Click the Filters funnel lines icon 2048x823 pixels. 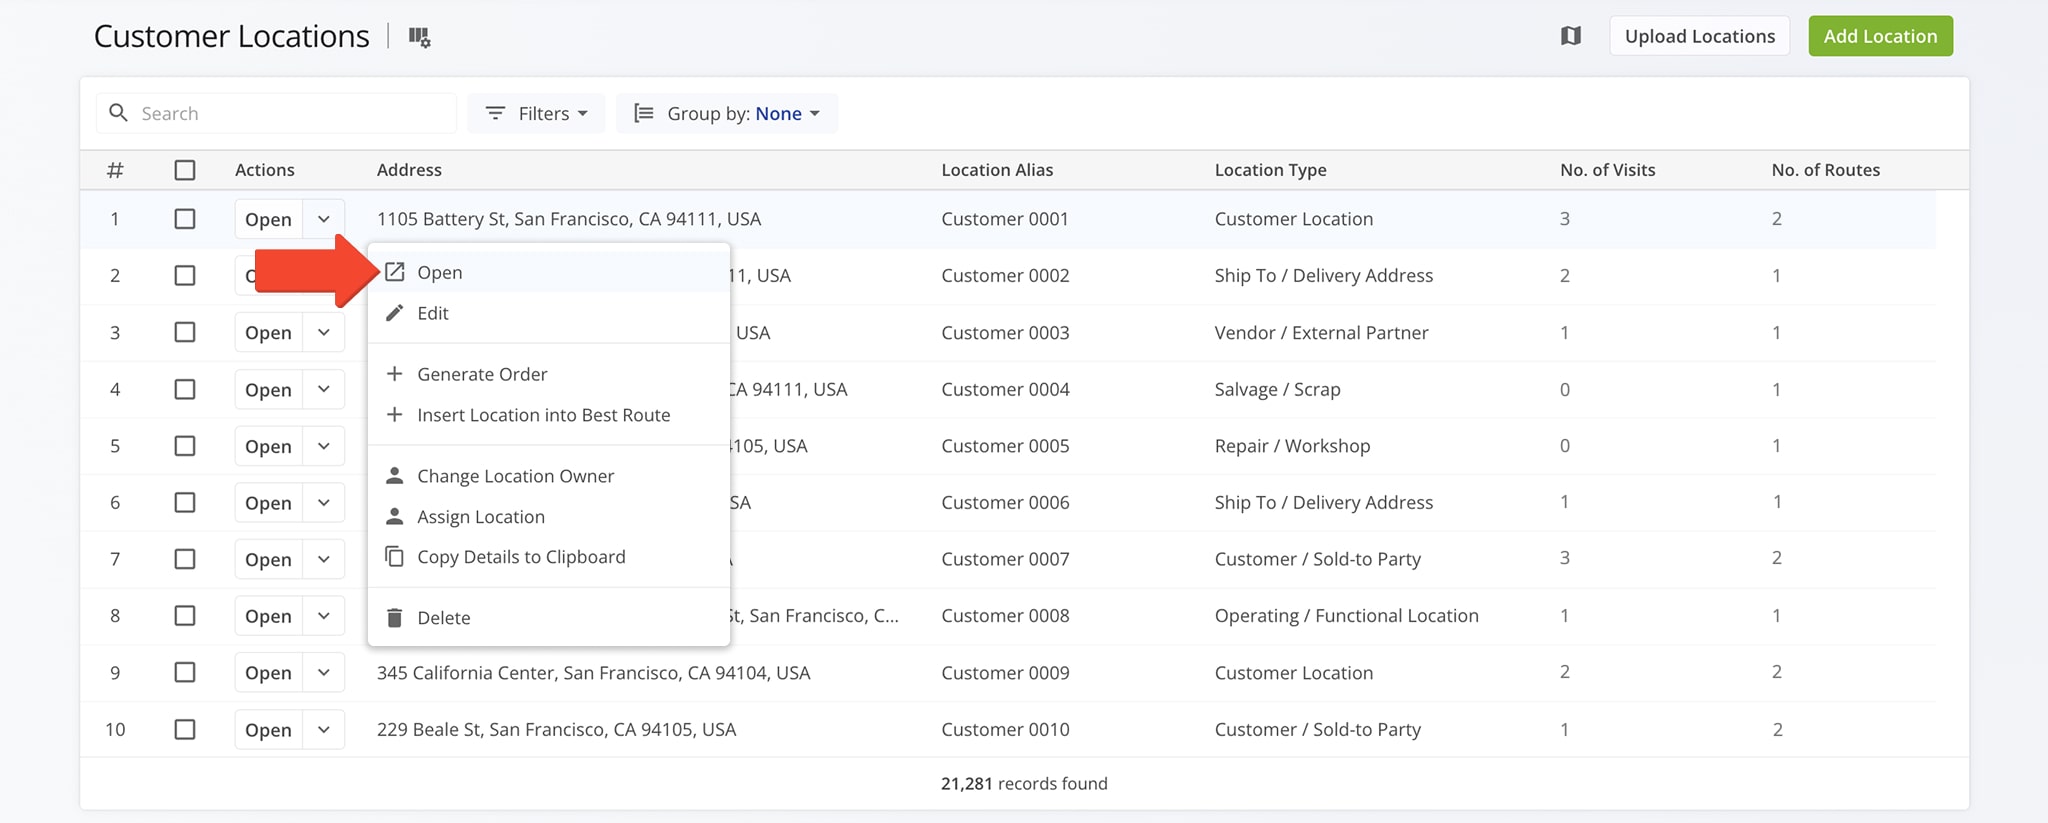coord(495,113)
